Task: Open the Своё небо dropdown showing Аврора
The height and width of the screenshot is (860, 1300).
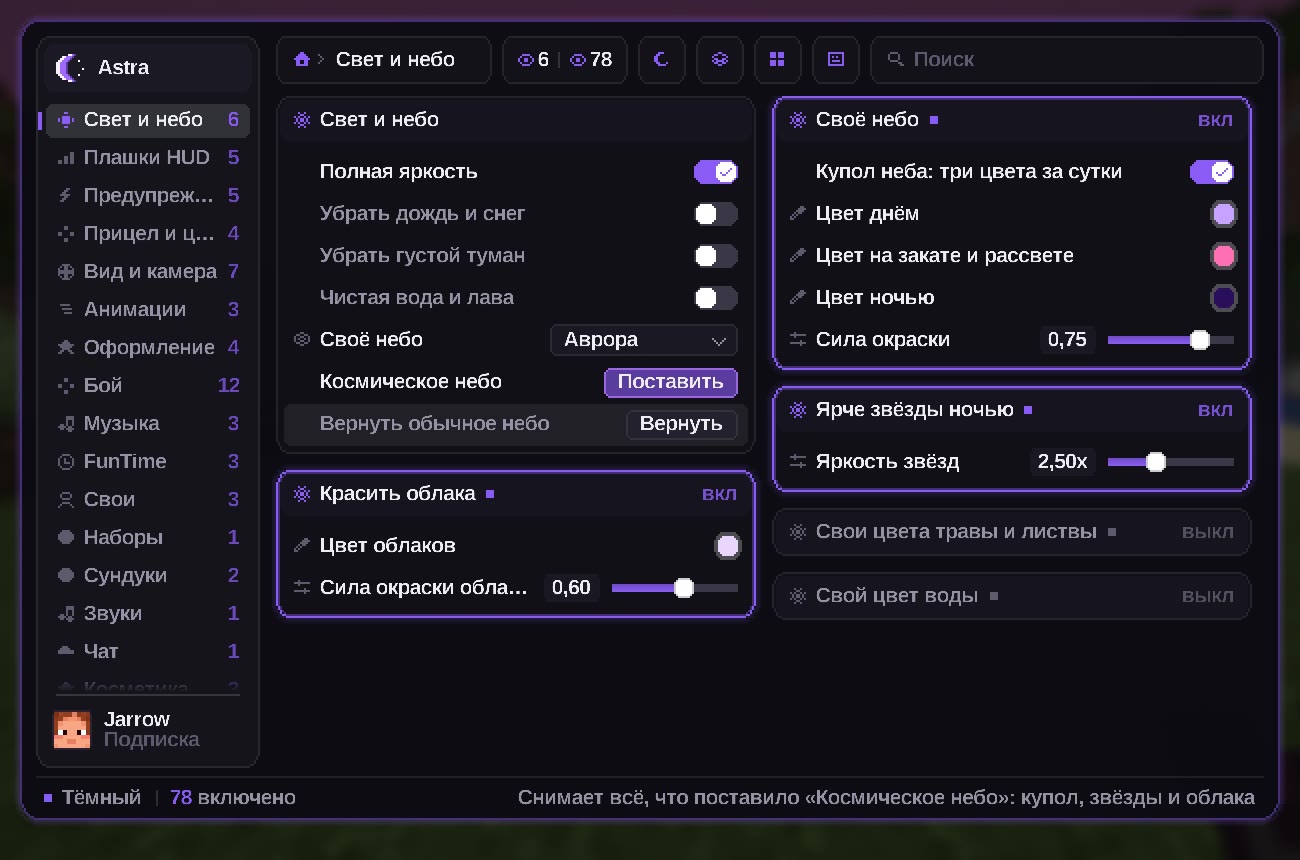Action: 644,340
